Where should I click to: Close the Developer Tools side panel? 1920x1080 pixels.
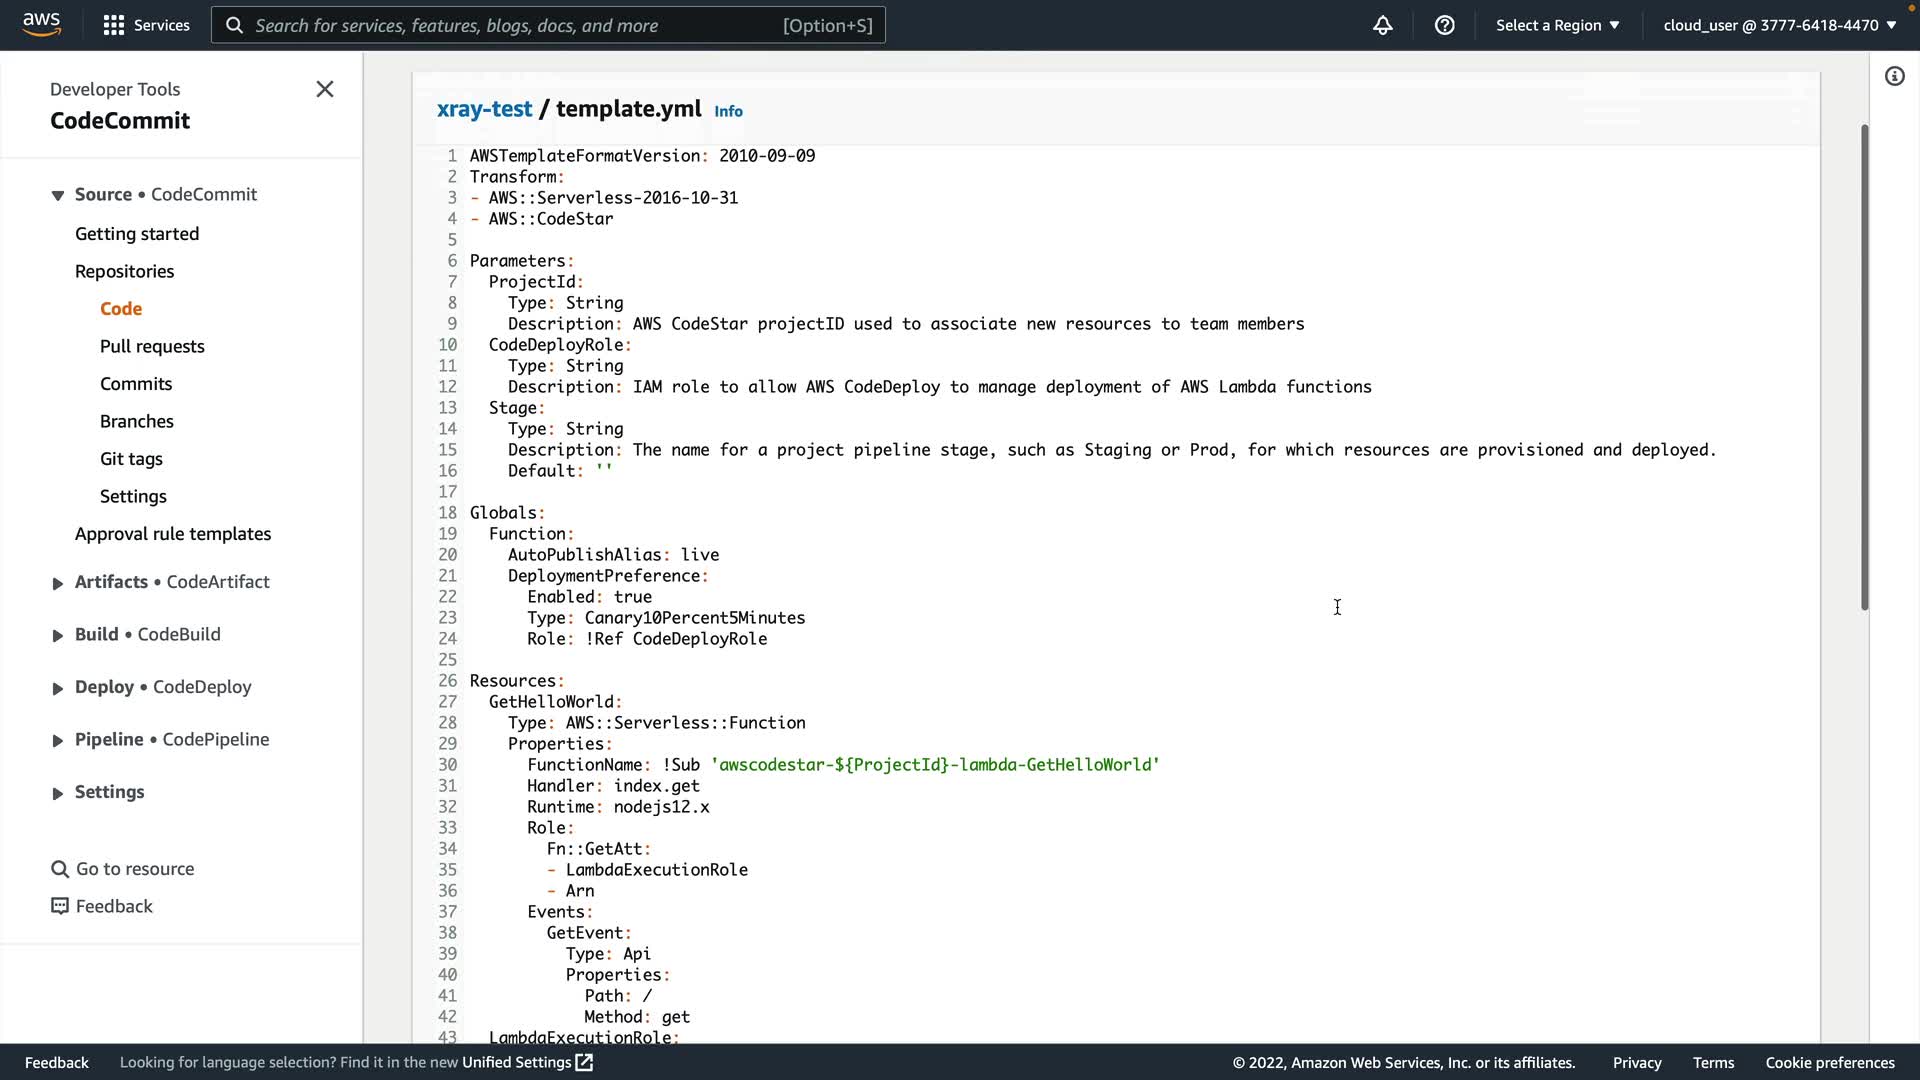(325, 89)
